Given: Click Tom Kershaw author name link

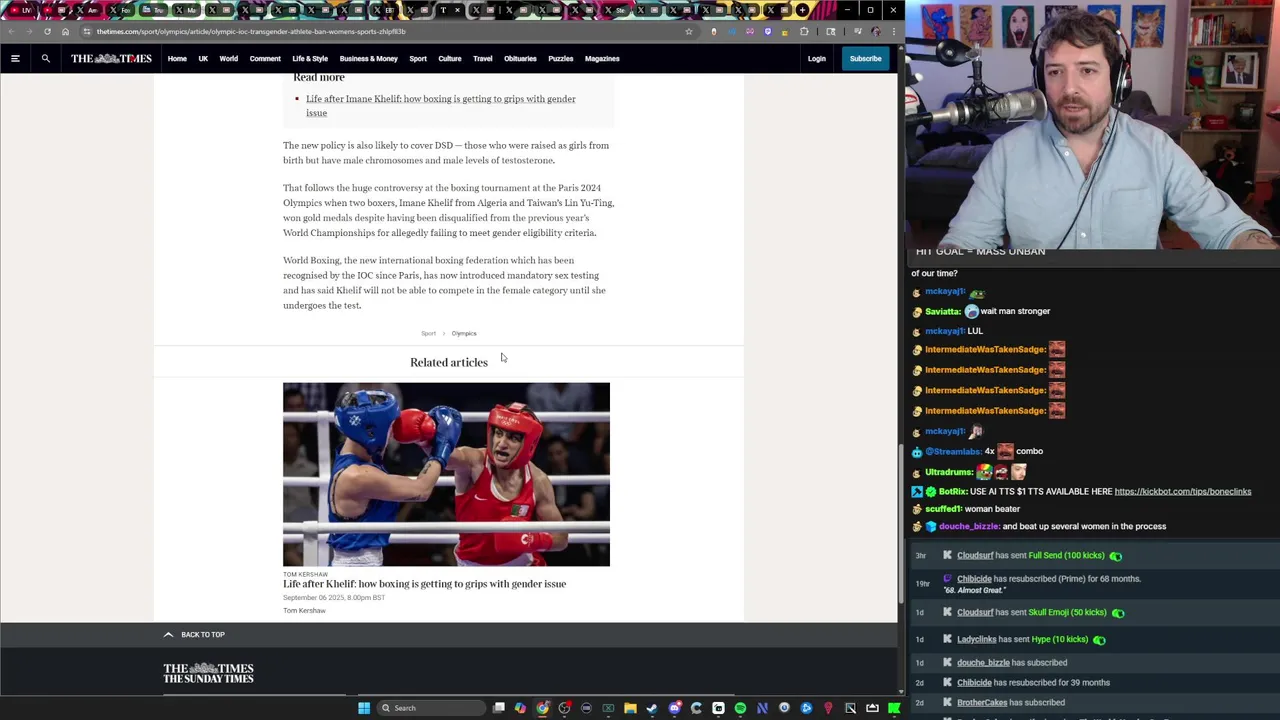Looking at the screenshot, I should tap(304, 611).
